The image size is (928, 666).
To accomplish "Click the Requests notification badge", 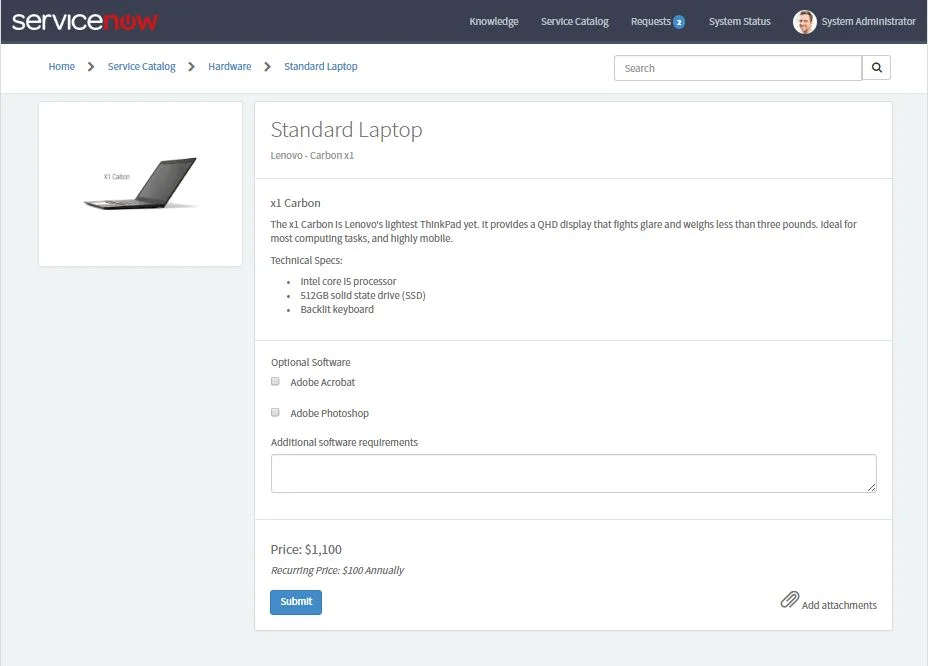I will click(681, 20).
